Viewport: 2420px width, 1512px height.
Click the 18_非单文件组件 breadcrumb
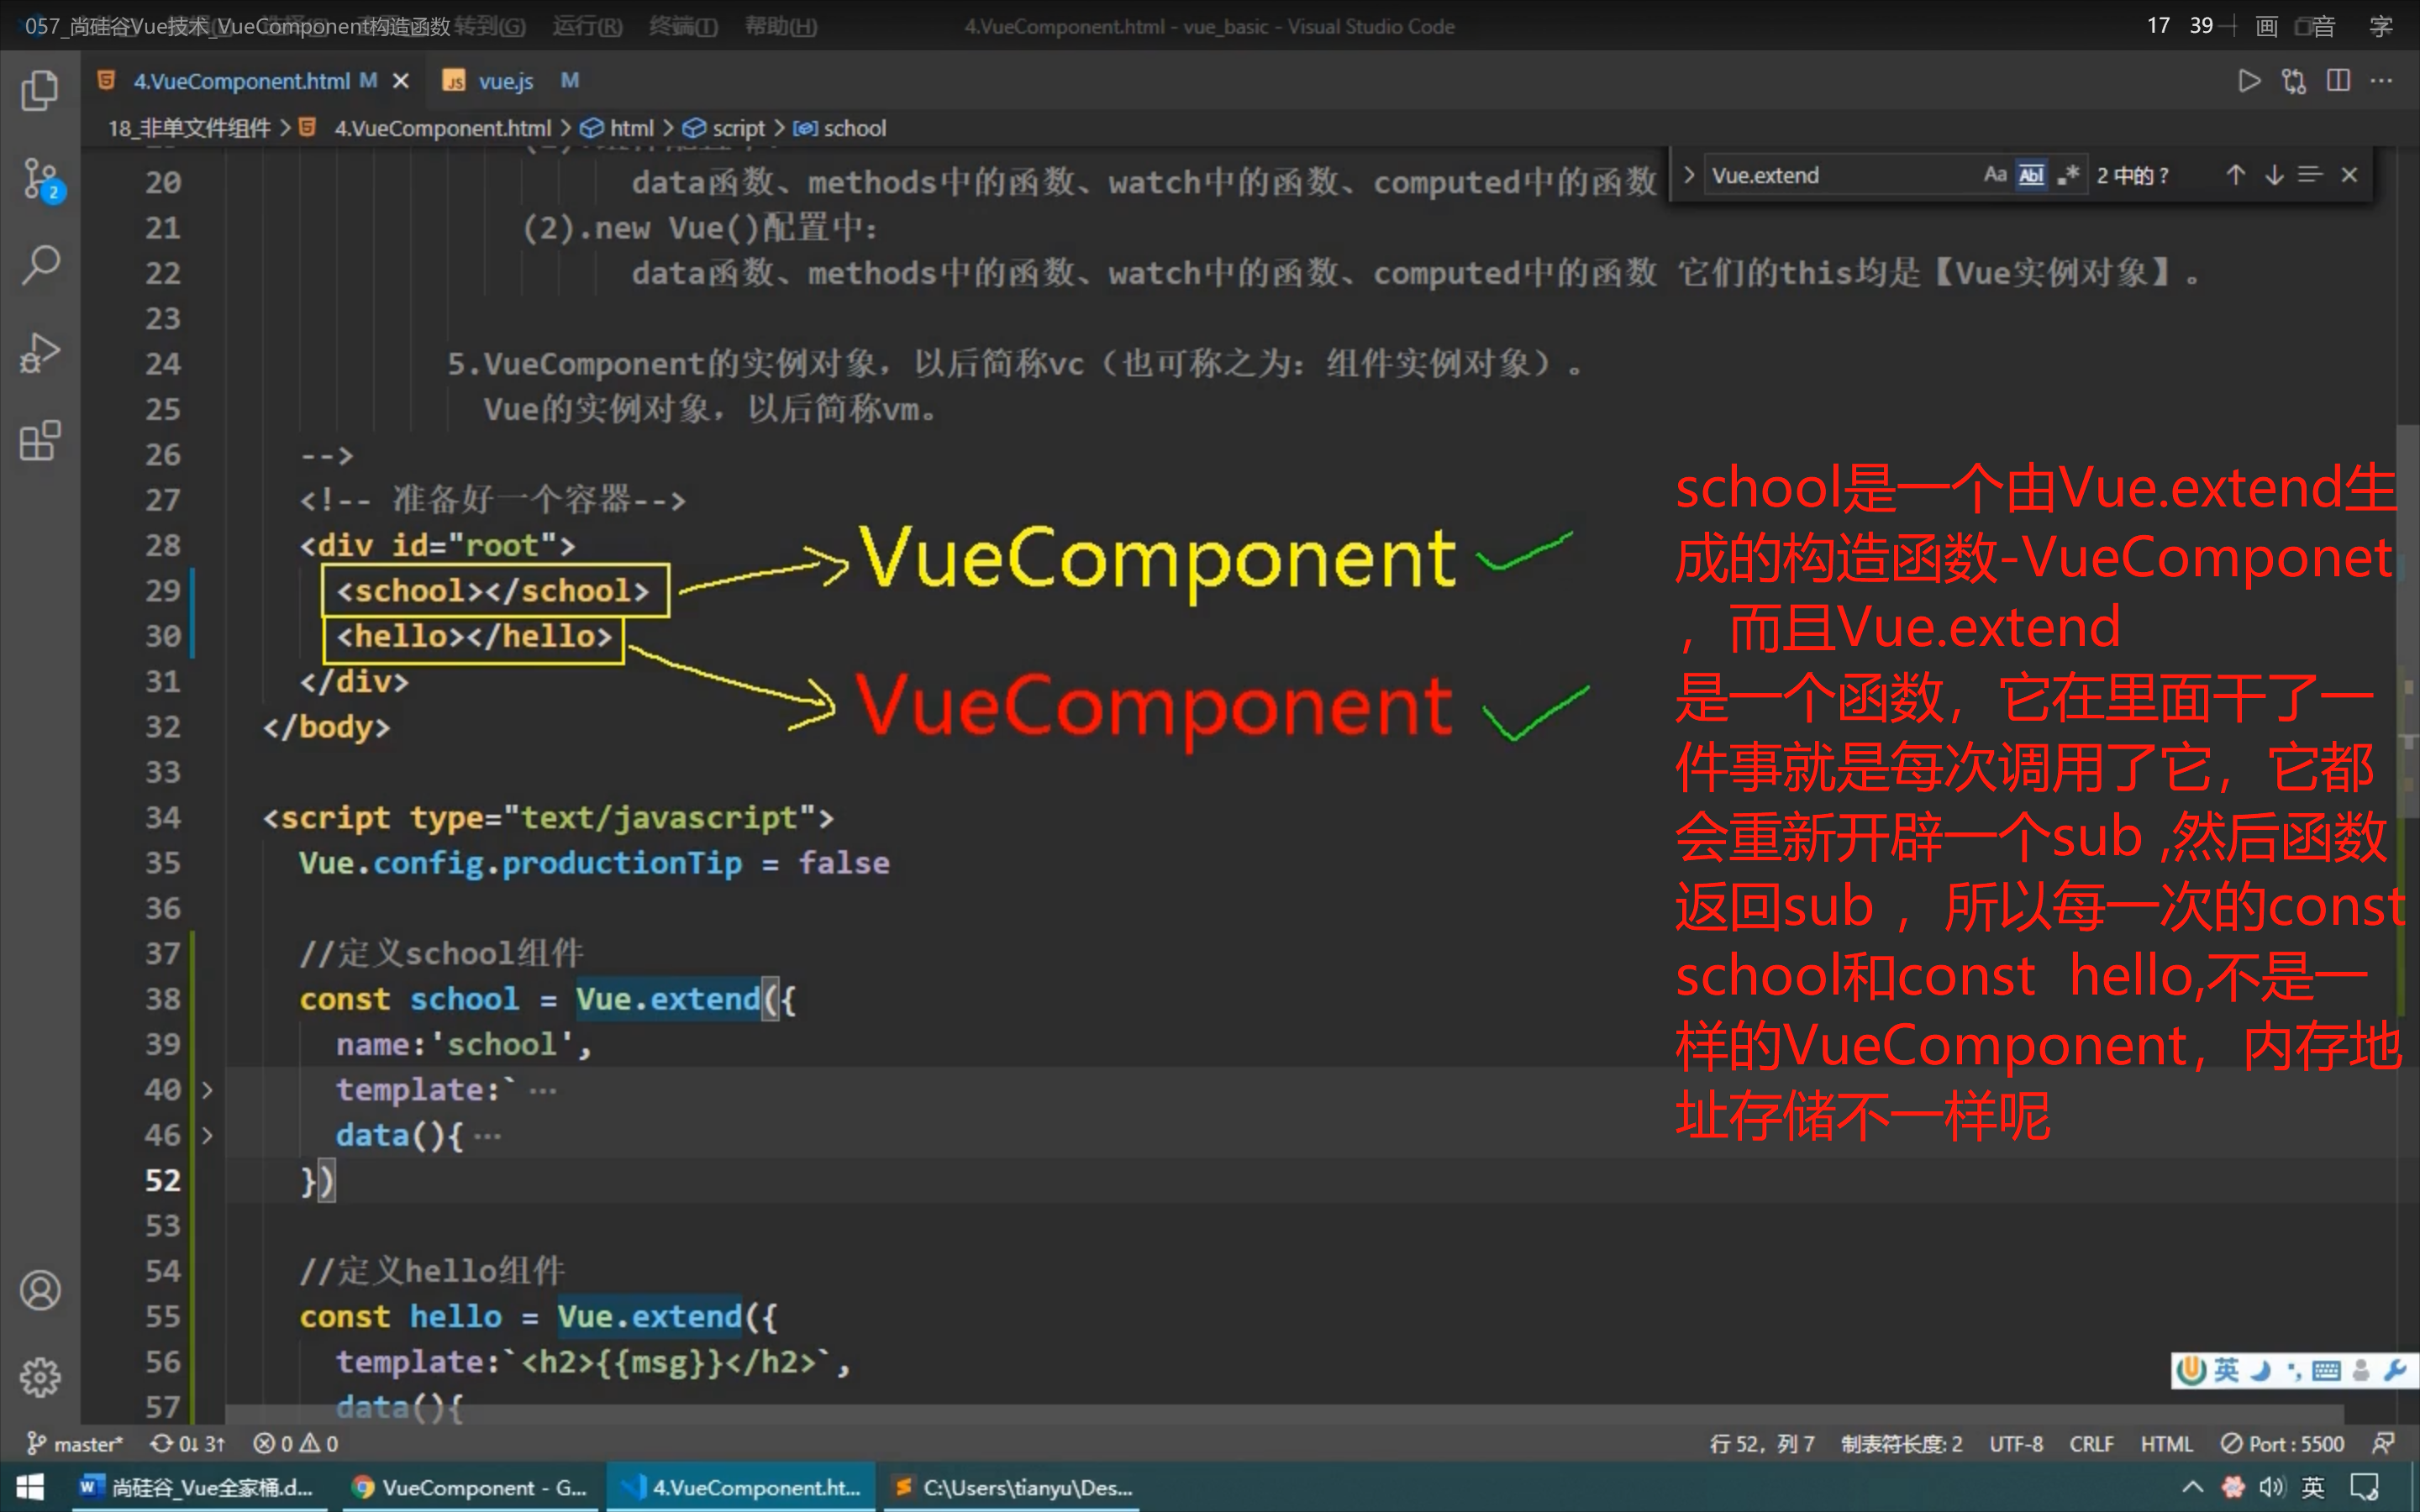[189, 128]
